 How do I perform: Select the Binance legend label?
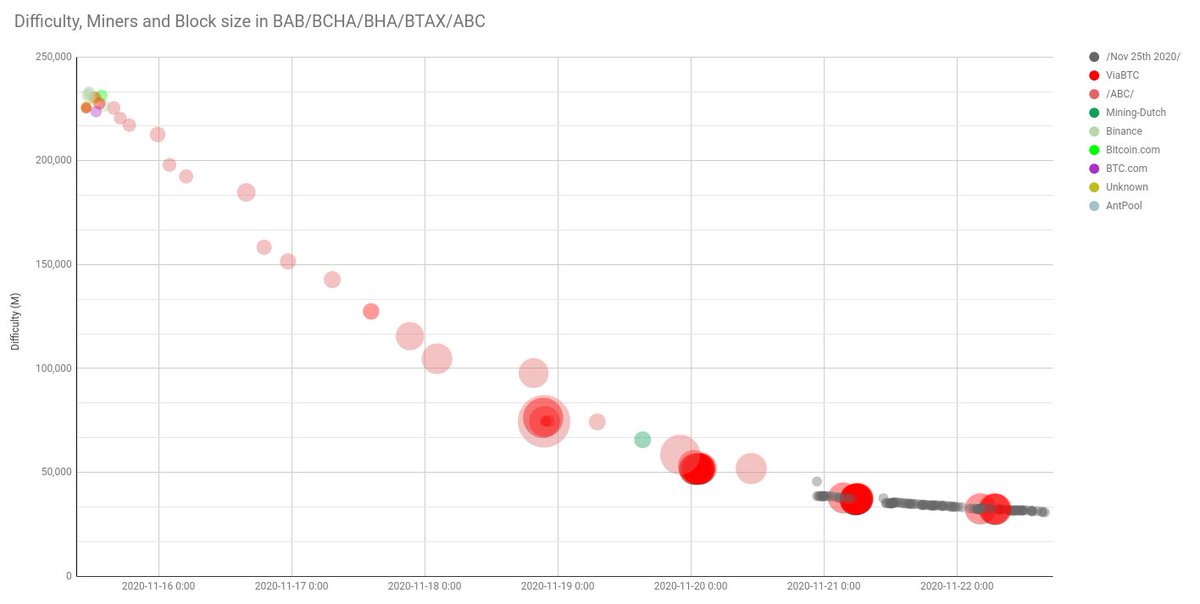coord(1124,131)
